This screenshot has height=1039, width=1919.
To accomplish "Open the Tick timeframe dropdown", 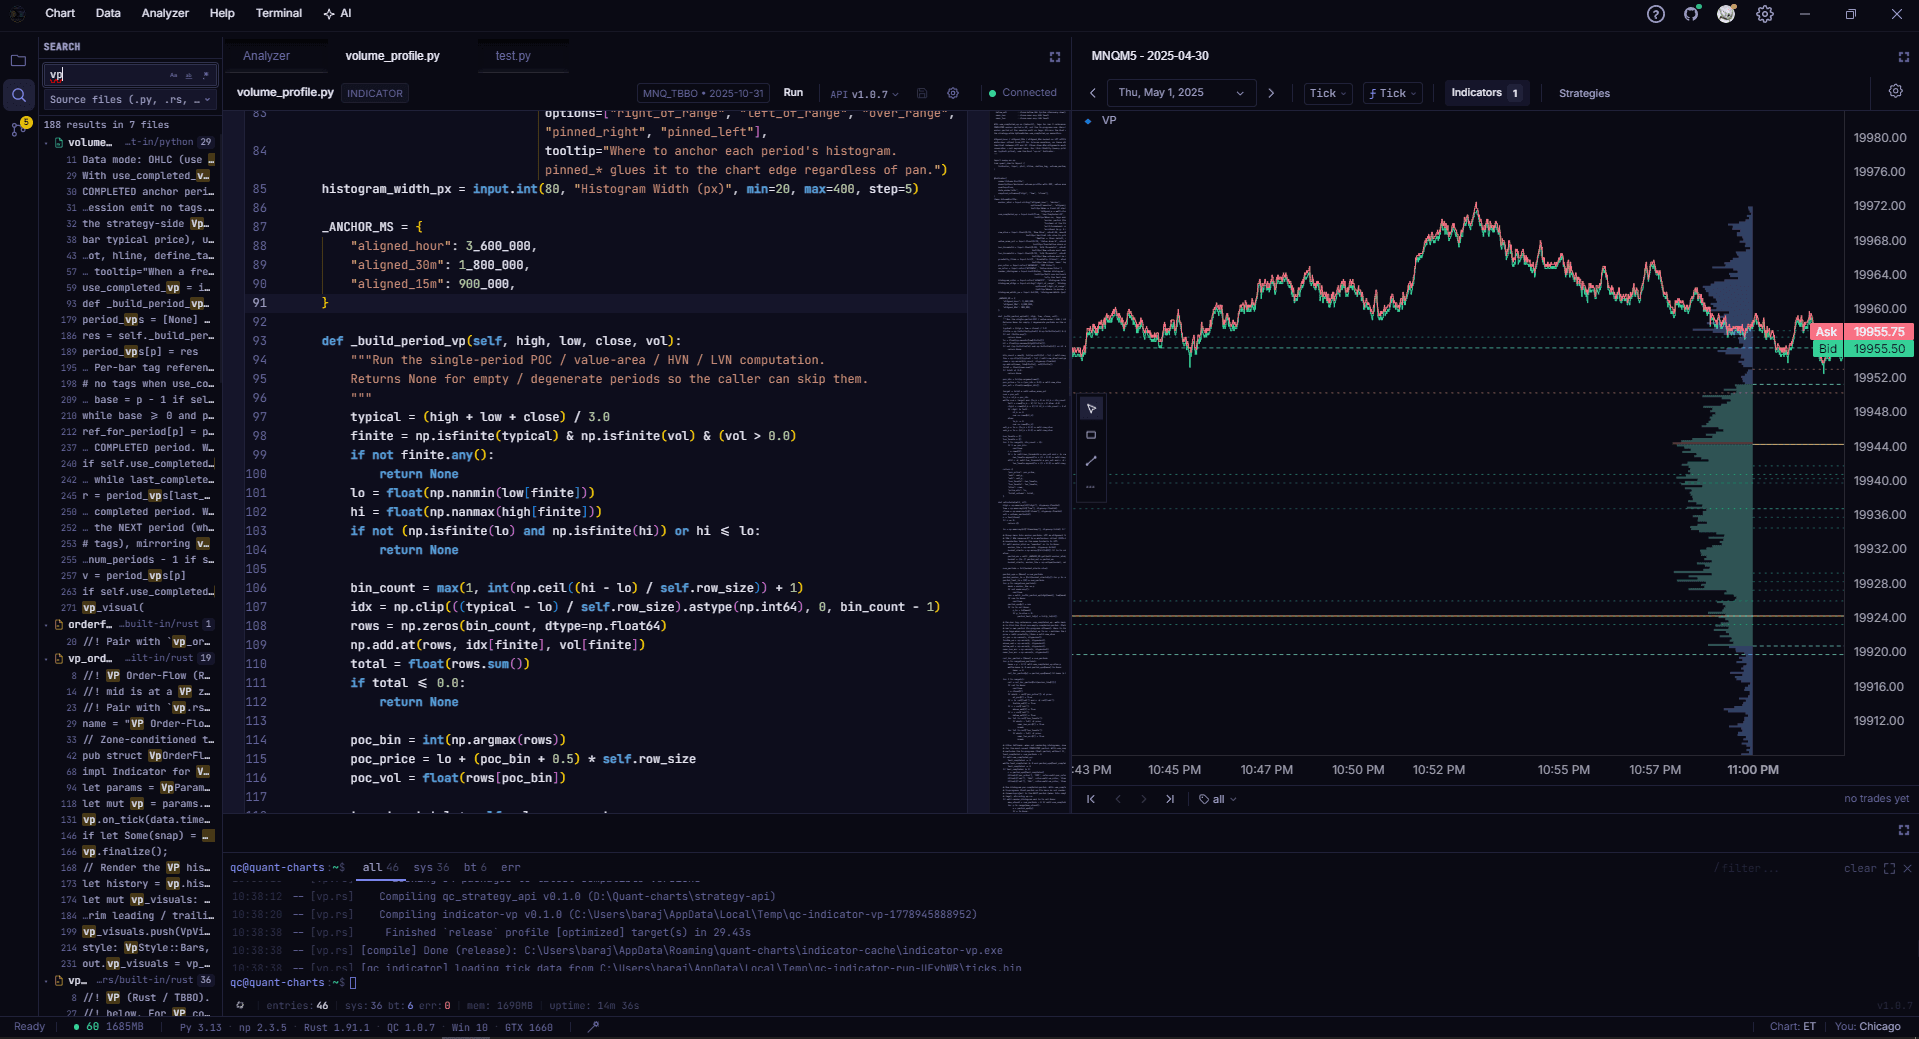I will (1328, 93).
